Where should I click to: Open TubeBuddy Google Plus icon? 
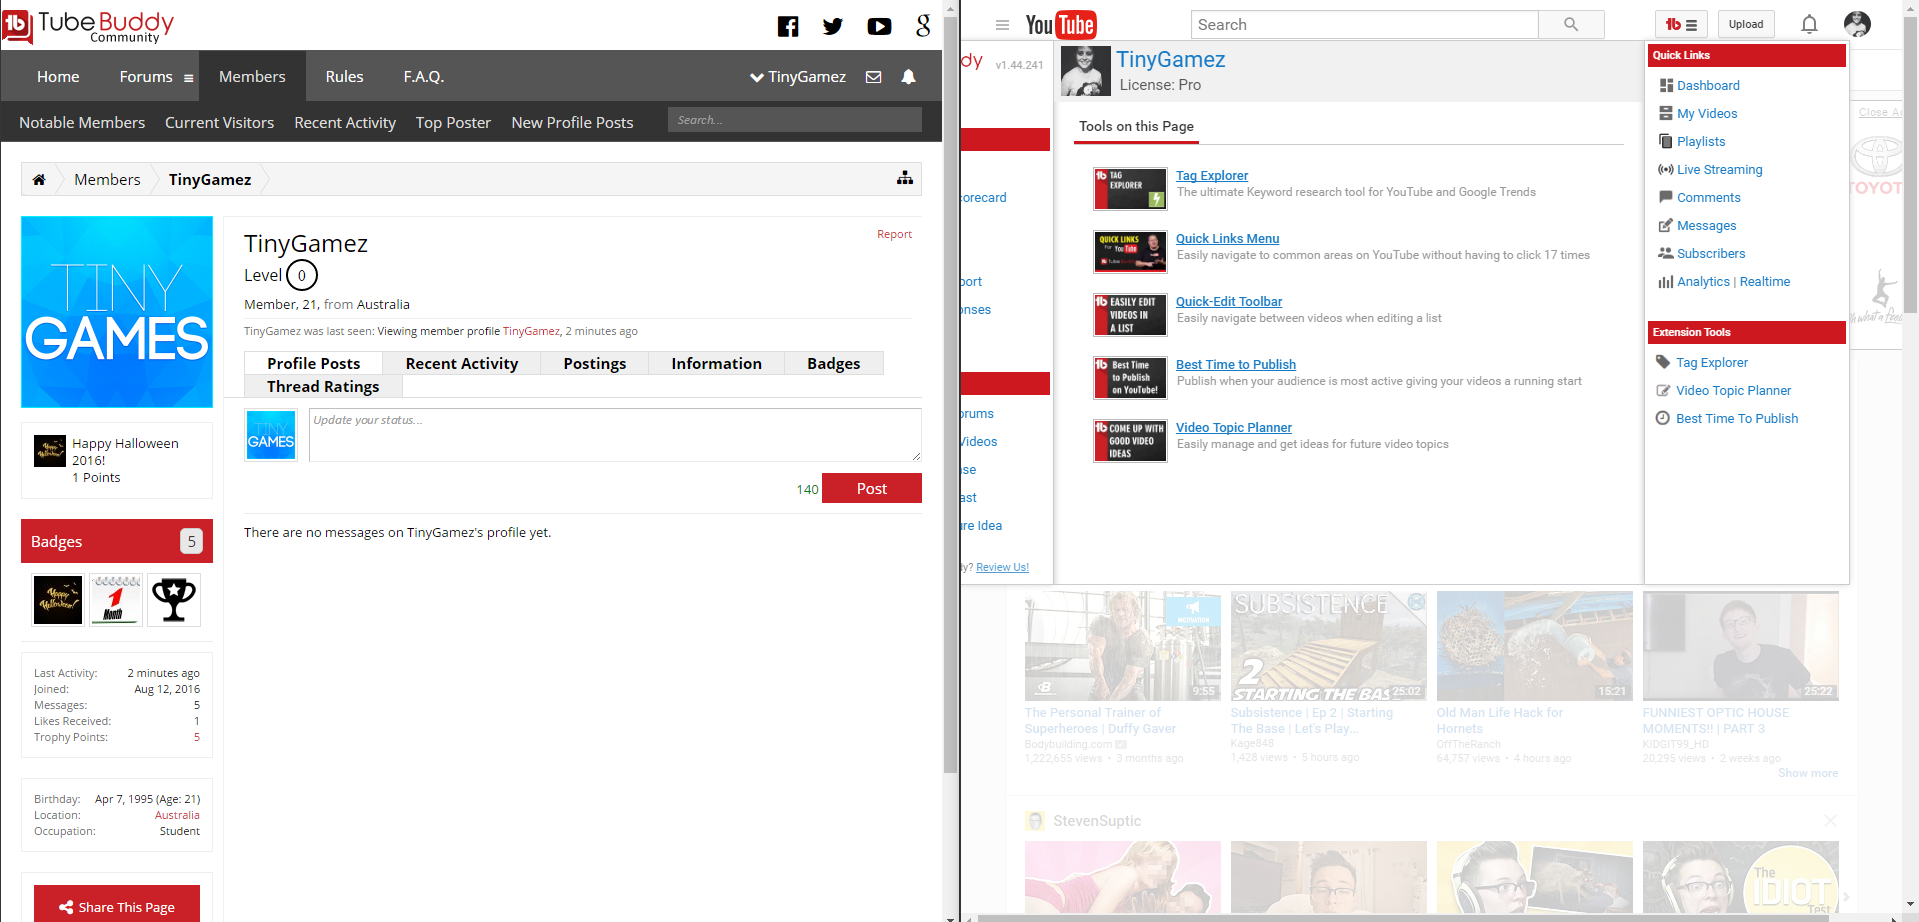pyautogui.click(x=923, y=26)
